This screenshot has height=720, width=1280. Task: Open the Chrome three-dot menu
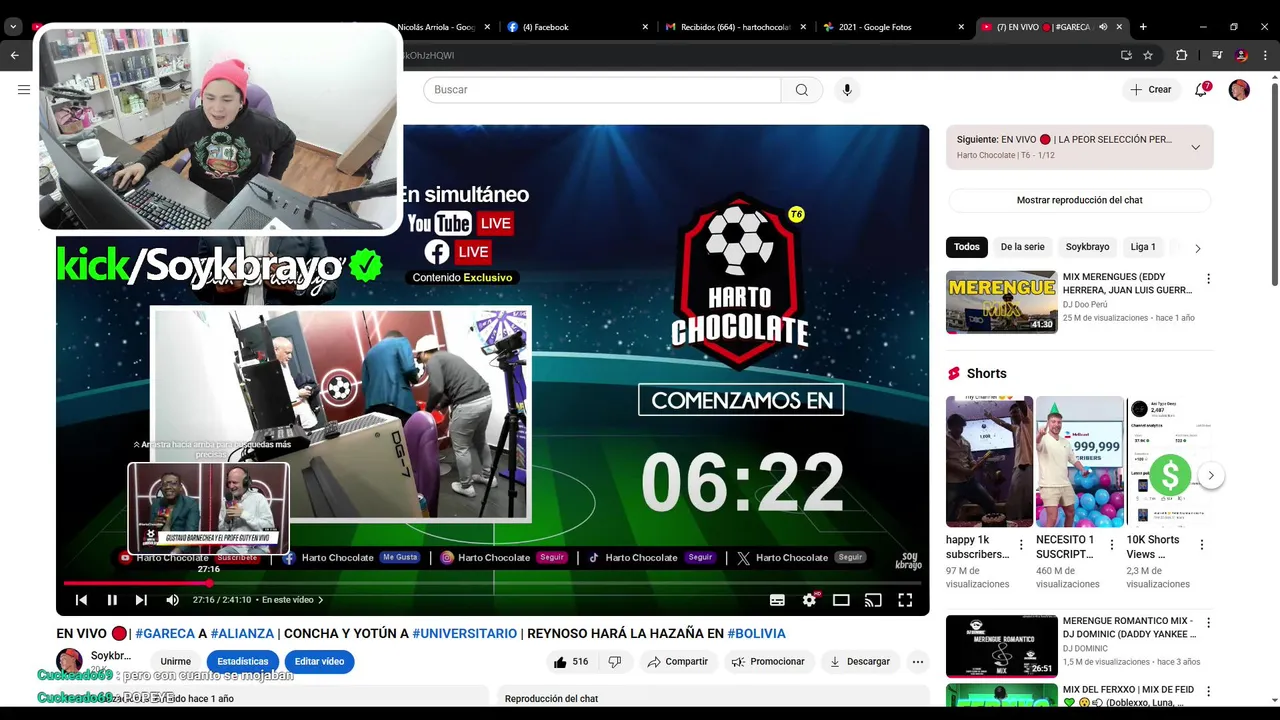coord(1265,55)
